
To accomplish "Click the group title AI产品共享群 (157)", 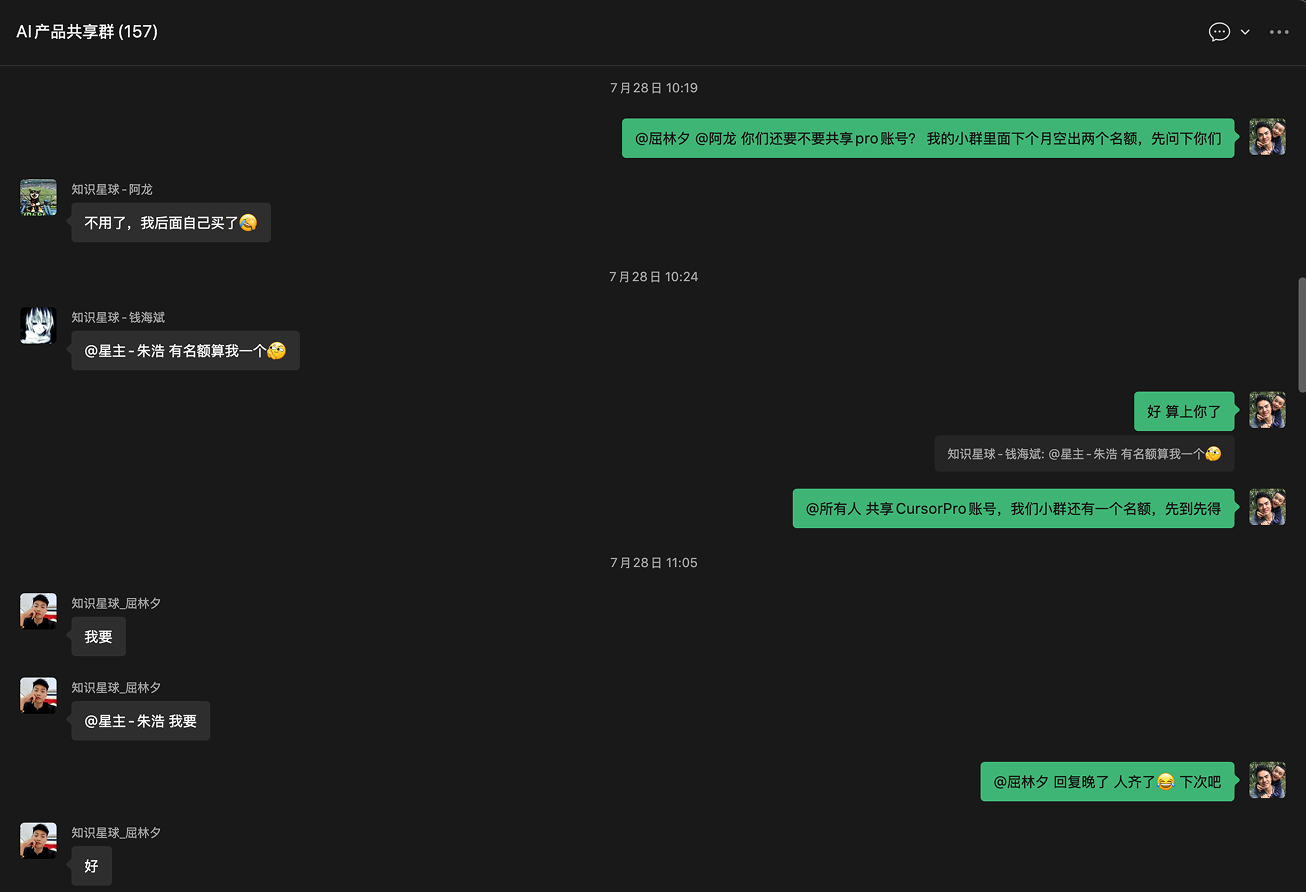I will point(87,32).
